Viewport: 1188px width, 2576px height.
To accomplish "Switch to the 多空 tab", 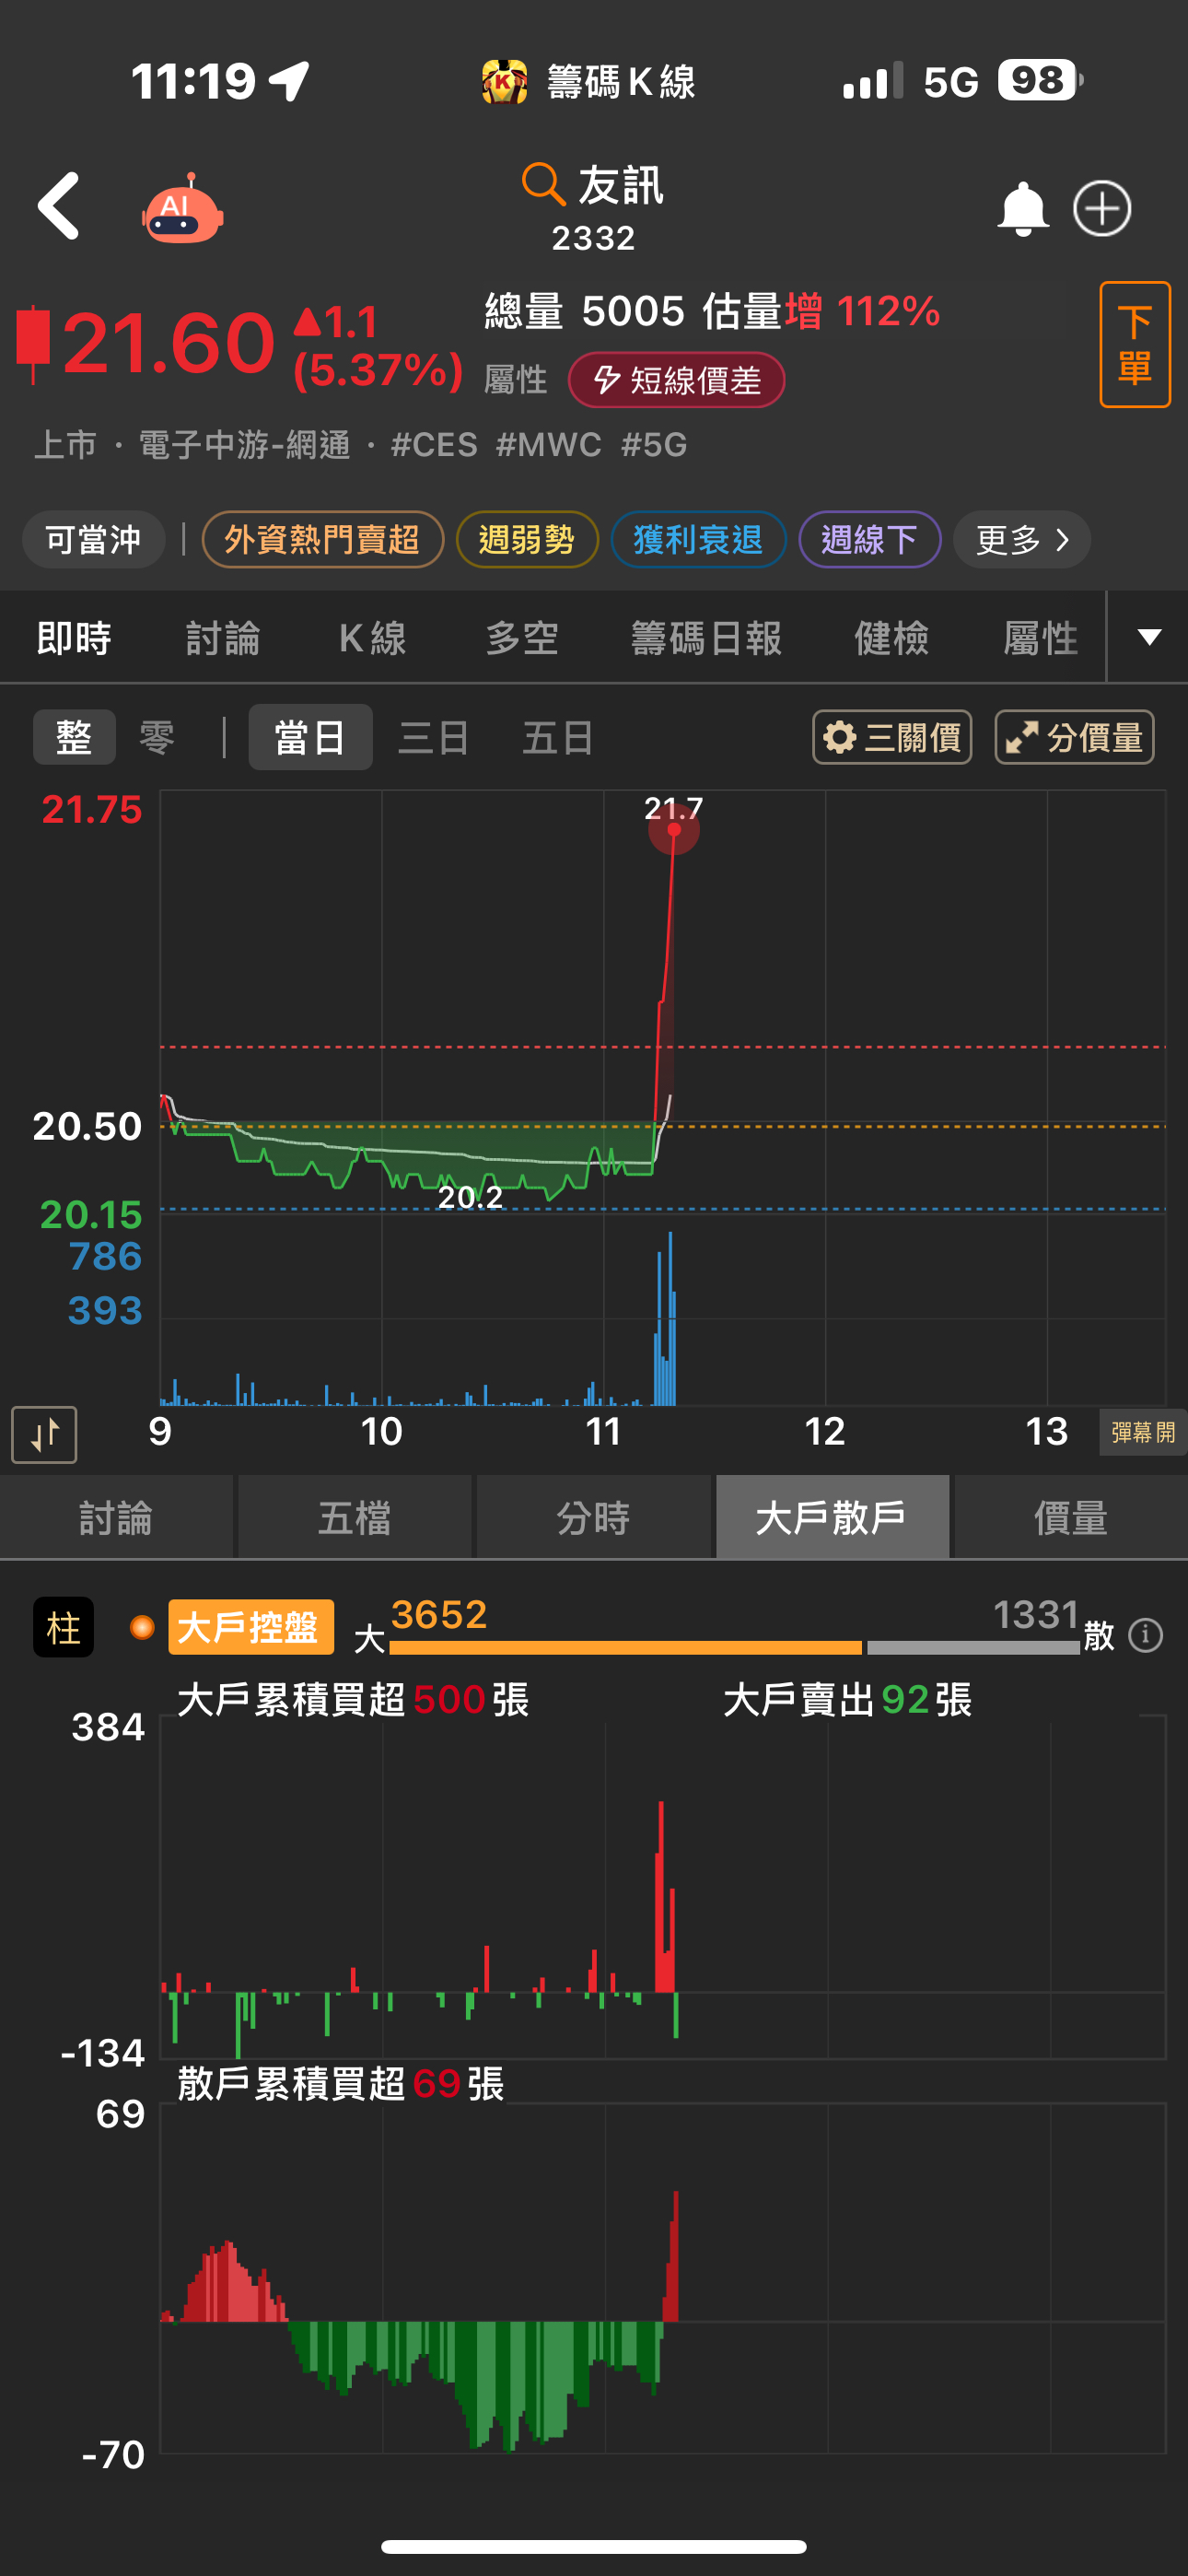I will pos(522,638).
